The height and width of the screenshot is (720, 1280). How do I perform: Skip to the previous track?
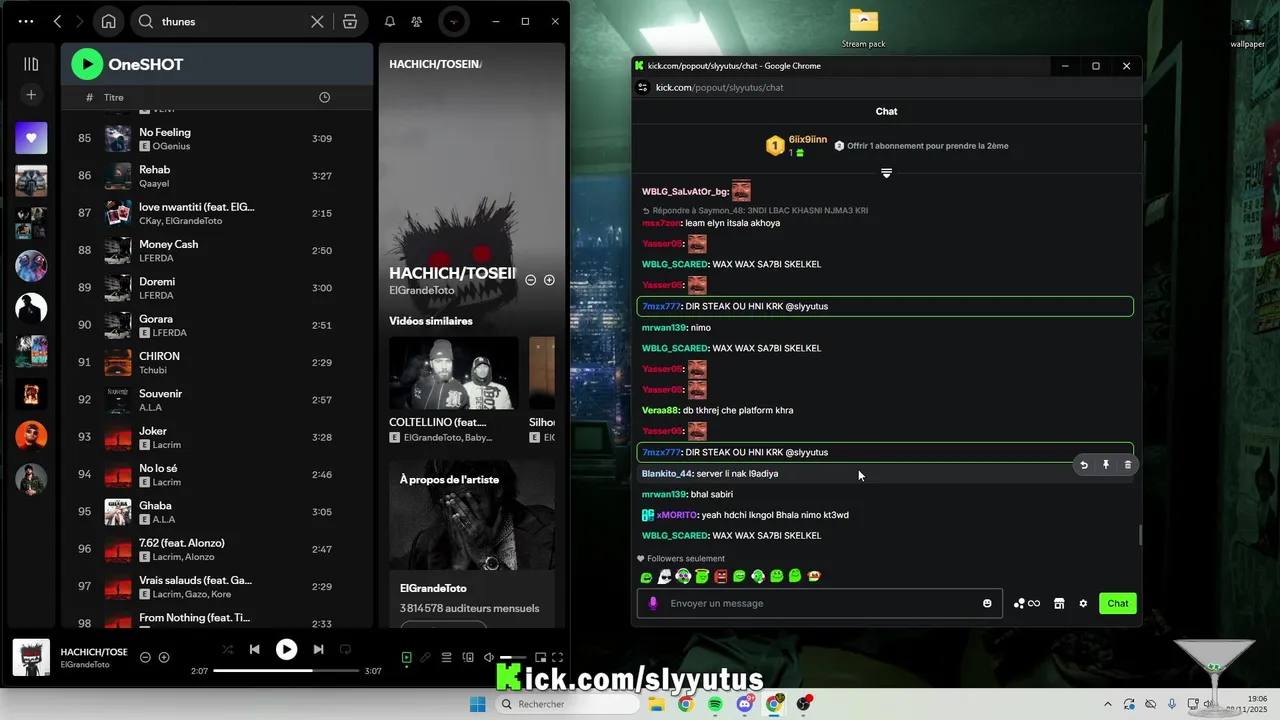[255, 649]
